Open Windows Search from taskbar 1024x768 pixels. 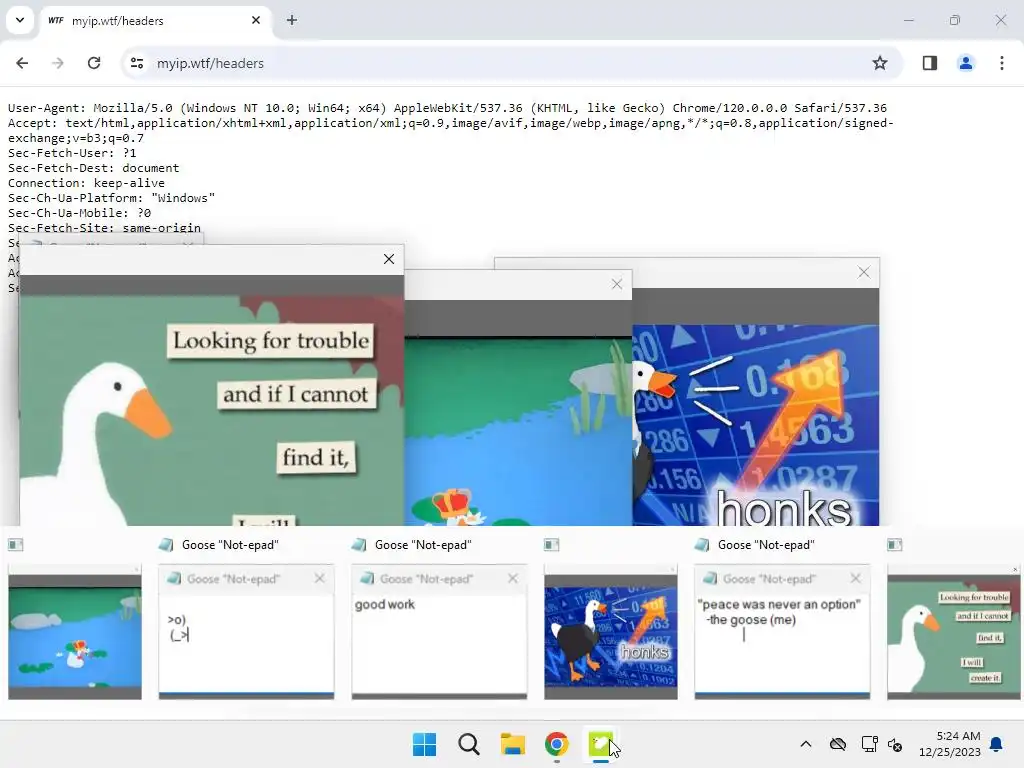click(x=468, y=744)
